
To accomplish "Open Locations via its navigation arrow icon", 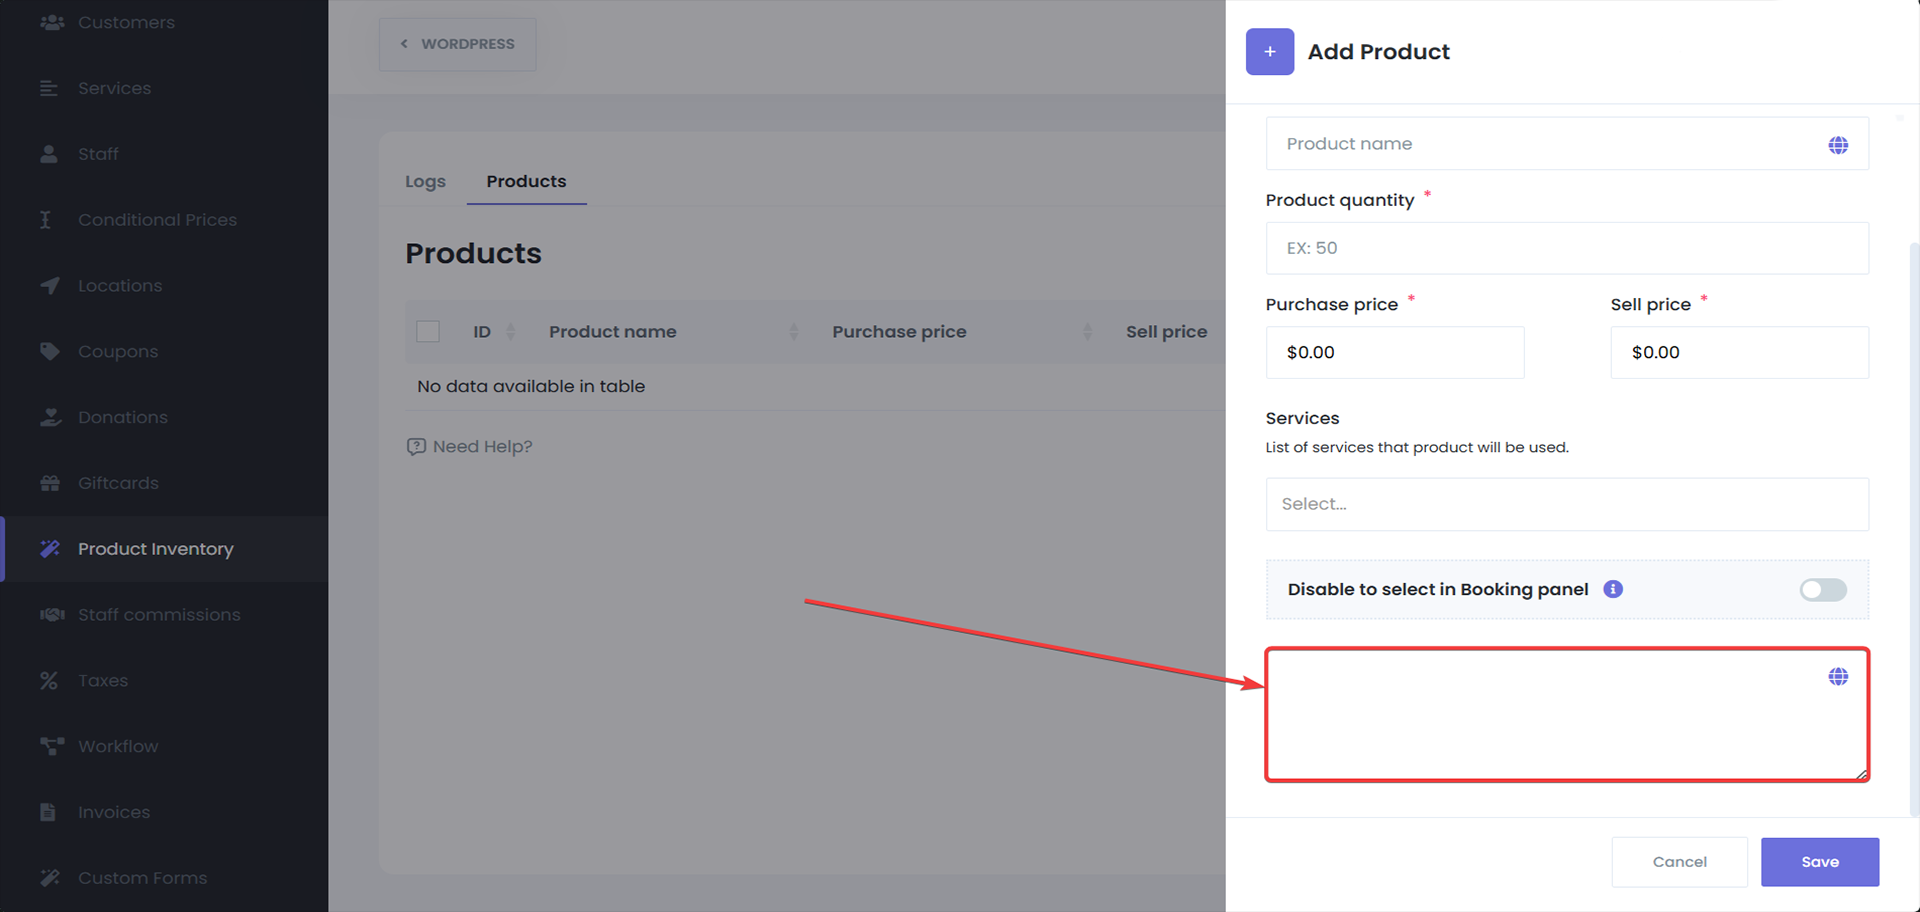I will 49,285.
